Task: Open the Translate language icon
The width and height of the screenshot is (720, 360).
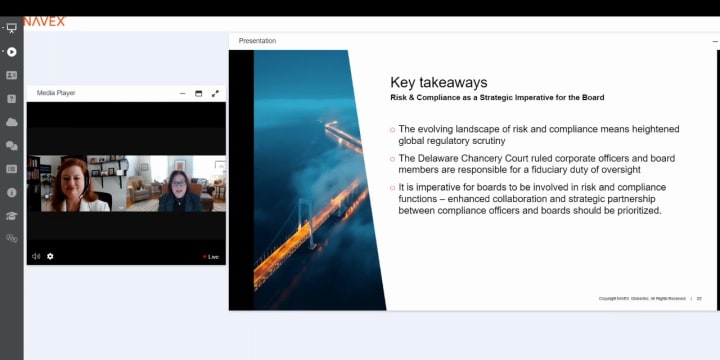Action: [x=11, y=238]
